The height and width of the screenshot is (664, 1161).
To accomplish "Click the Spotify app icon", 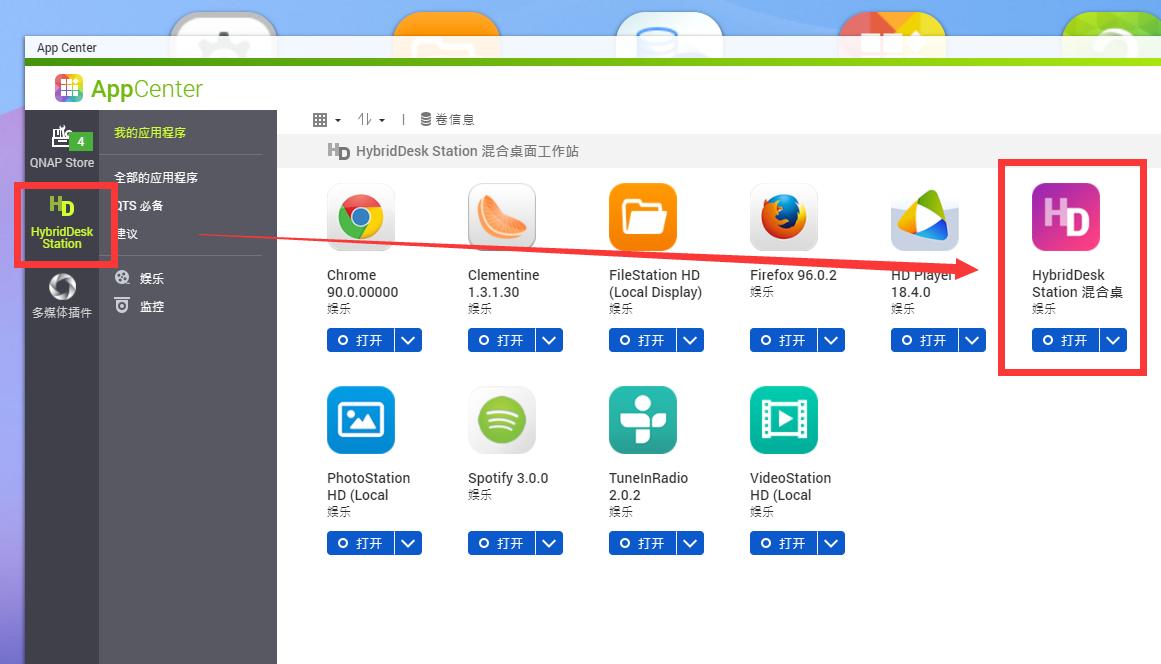I will pyautogui.click(x=502, y=420).
